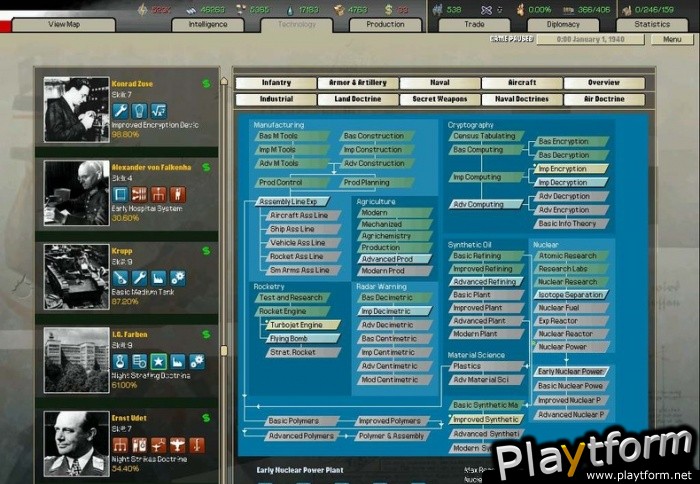
Task: Select the Assembly Line Exp technology
Action: (292, 202)
